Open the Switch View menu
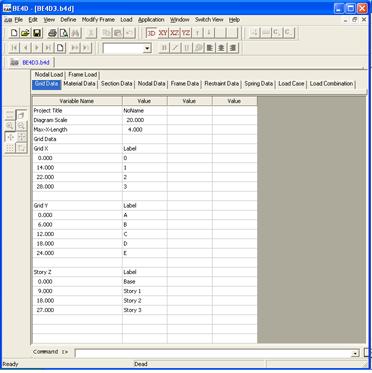372x373 pixels. [x=209, y=20]
